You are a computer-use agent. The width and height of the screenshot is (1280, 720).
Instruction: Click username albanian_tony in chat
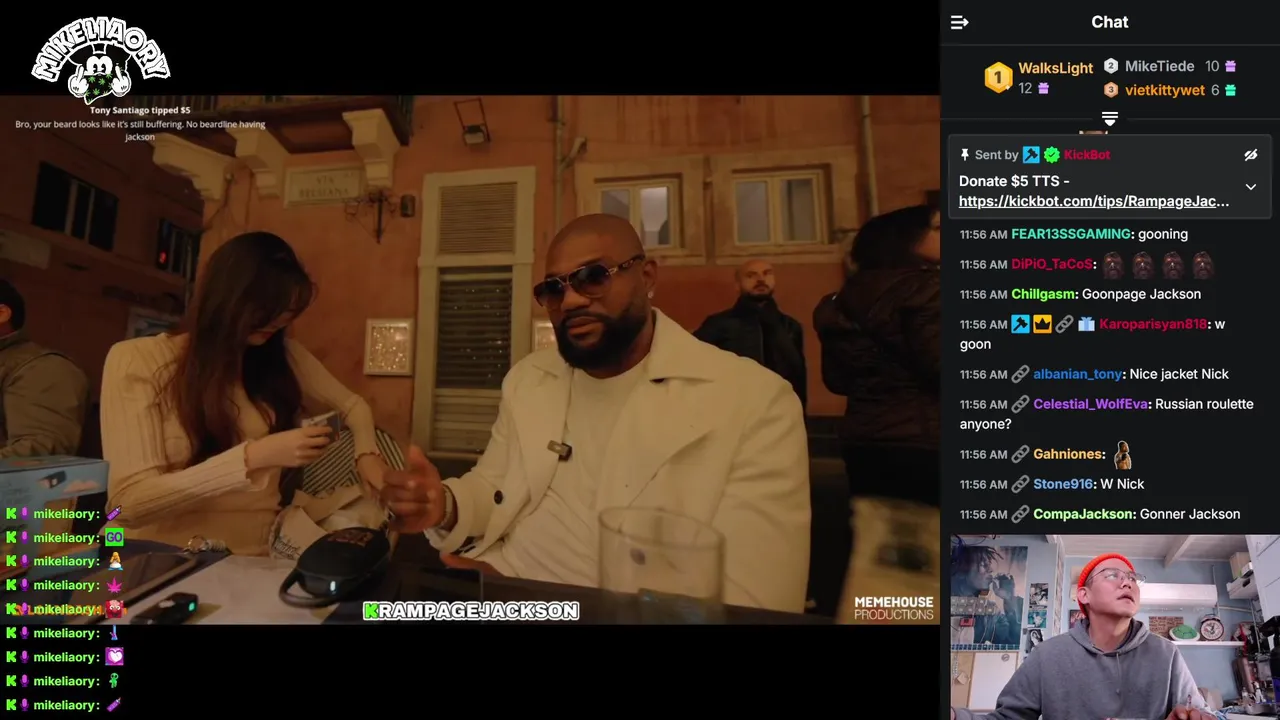pos(1077,374)
